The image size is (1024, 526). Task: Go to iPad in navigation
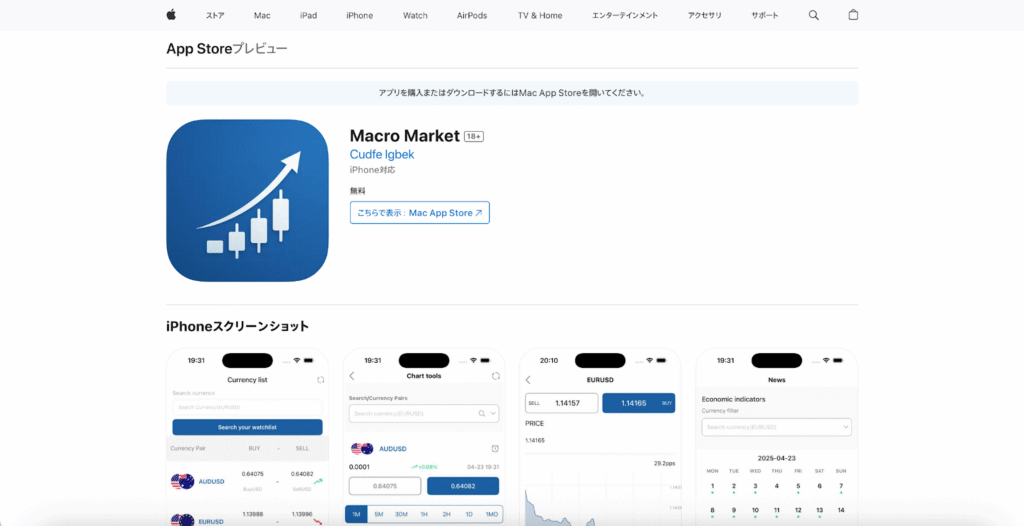(308, 16)
